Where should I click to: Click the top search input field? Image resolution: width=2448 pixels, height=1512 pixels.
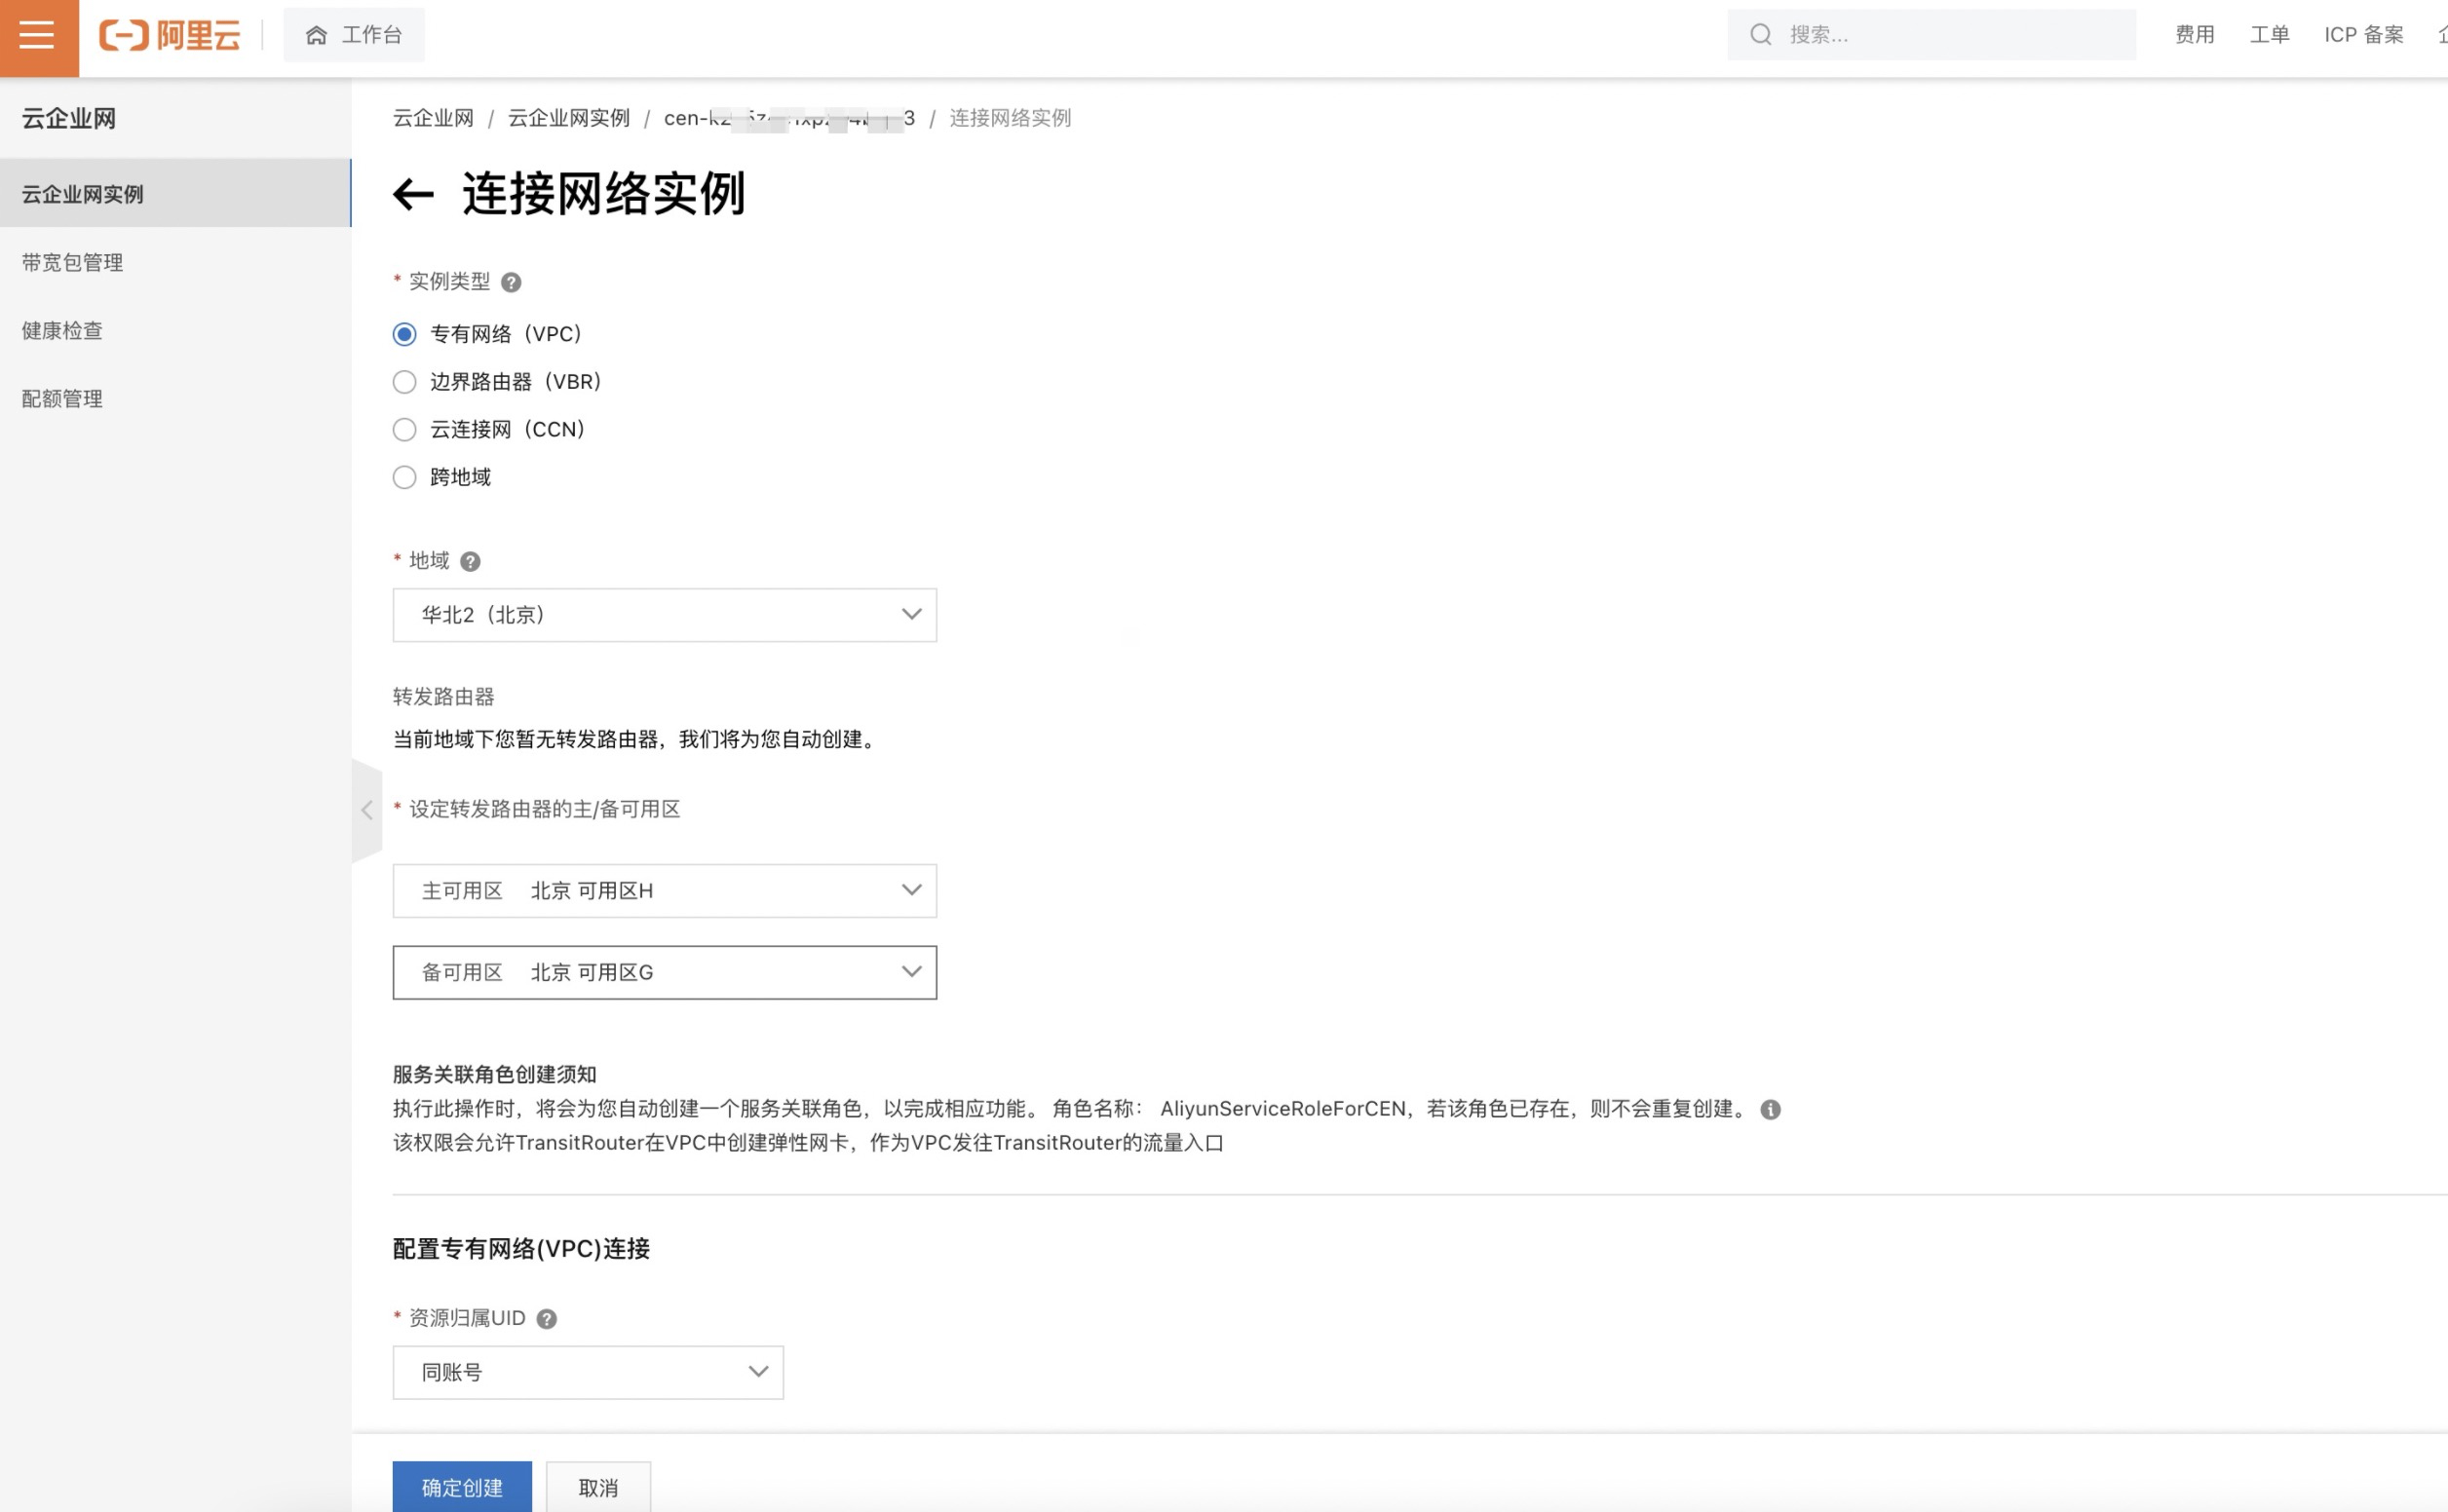click(x=1950, y=35)
